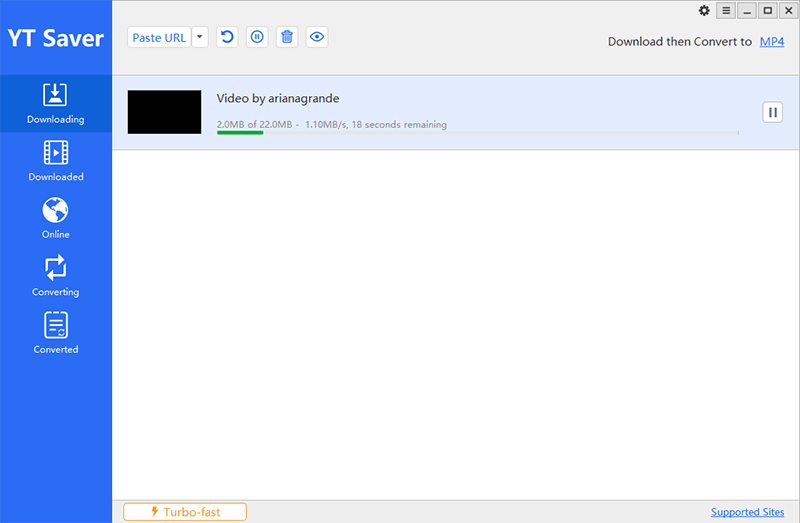
Task: Maximize the YT Saver window
Action: [x=768, y=11]
